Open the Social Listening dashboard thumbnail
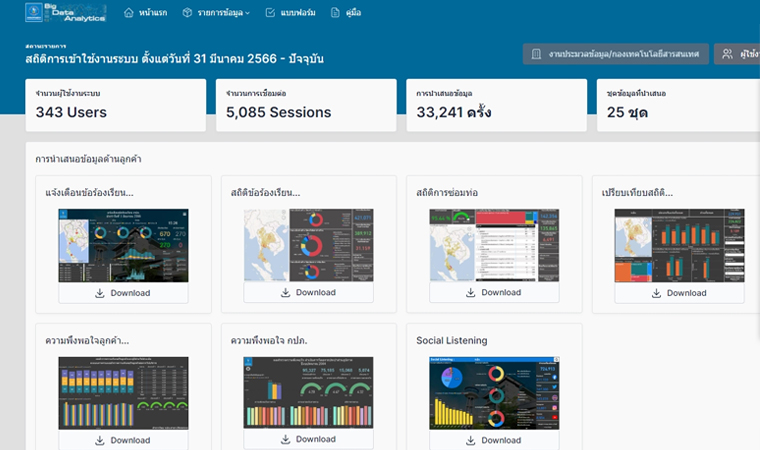760x450 pixels. tap(494, 393)
